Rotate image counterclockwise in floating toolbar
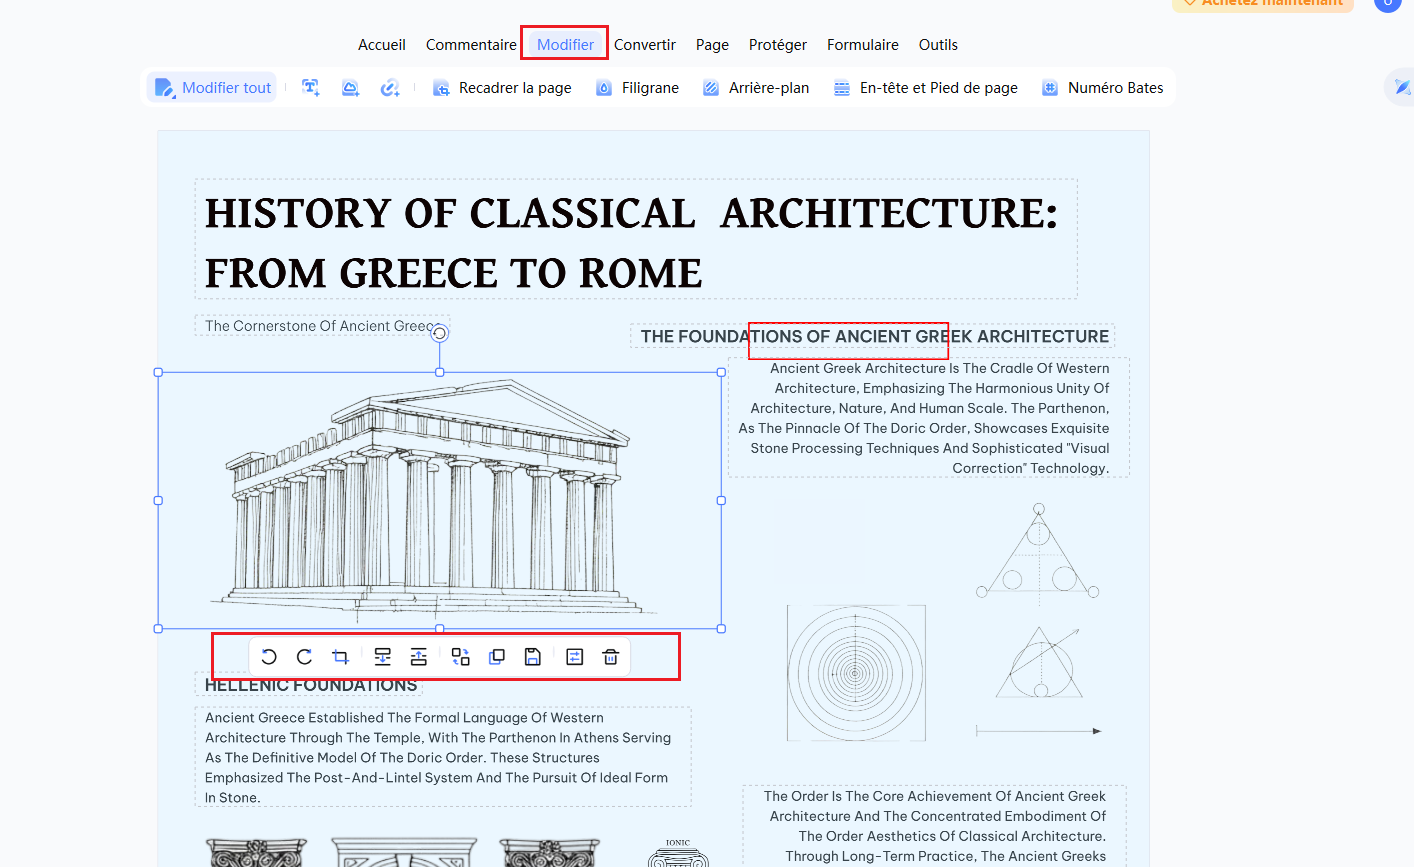This screenshot has width=1414, height=867. [269, 657]
